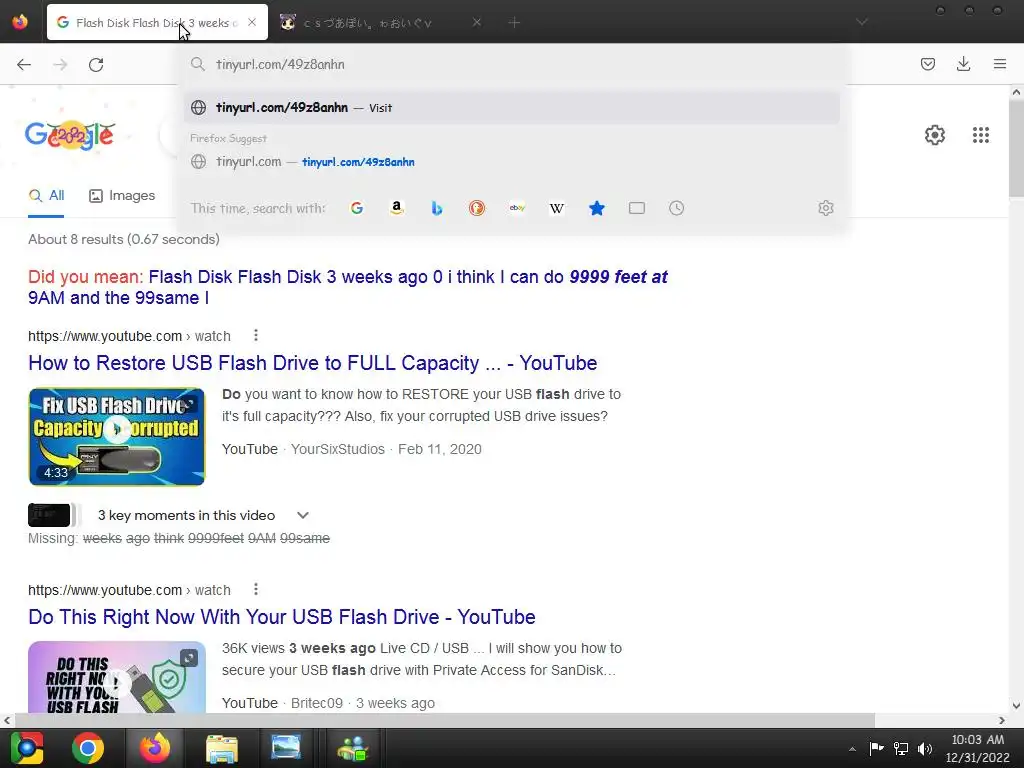The image size is (1024, 768).
Task: Open the network tray icon
Action: click(x=901, y=748)
